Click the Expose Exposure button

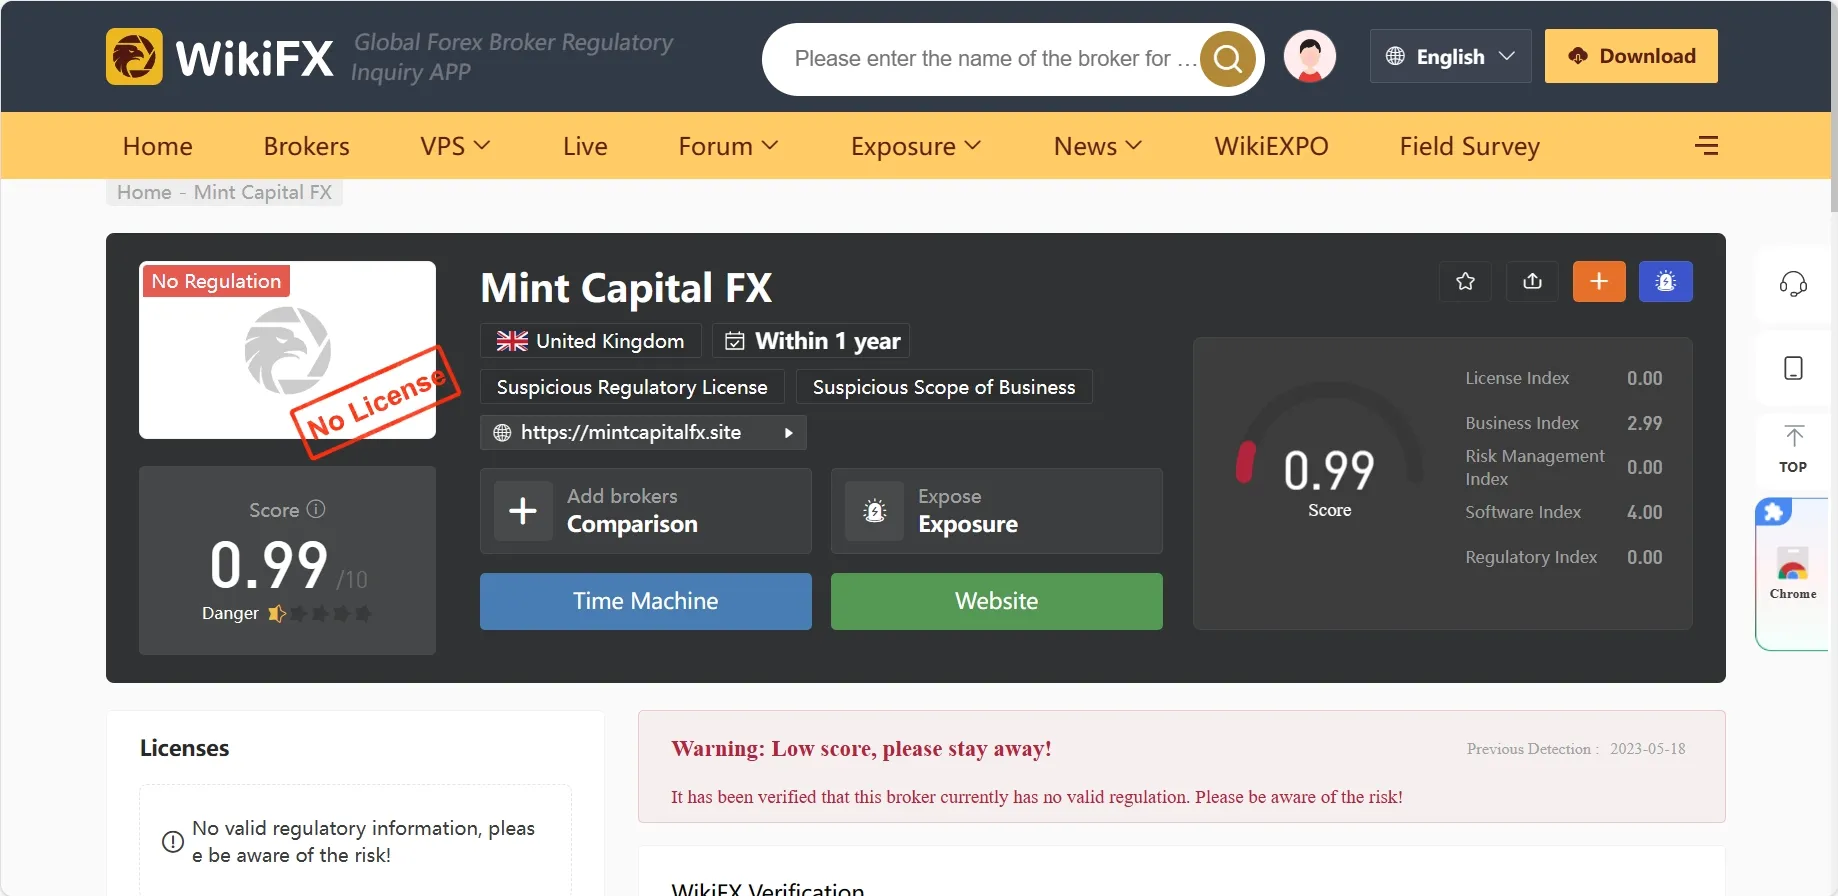(997, 511)
